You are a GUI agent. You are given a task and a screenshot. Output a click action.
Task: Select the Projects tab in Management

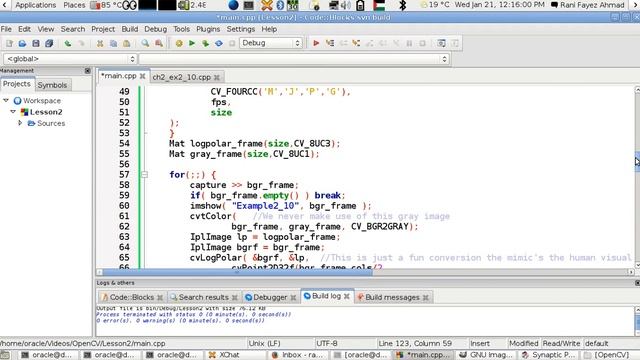tap(17, 84)
